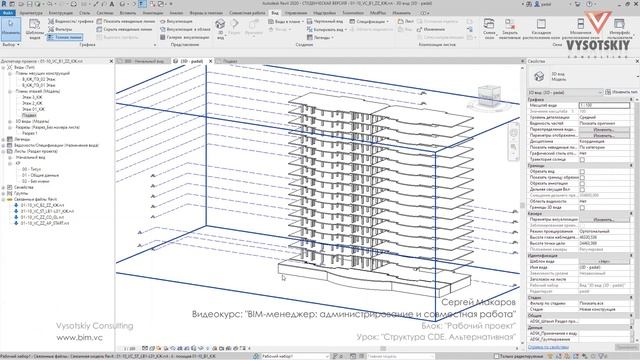Click Show Hidden Lines (Показать невидимые линии)
This screenshot has height=360, width=640.
tap(126, 21)
